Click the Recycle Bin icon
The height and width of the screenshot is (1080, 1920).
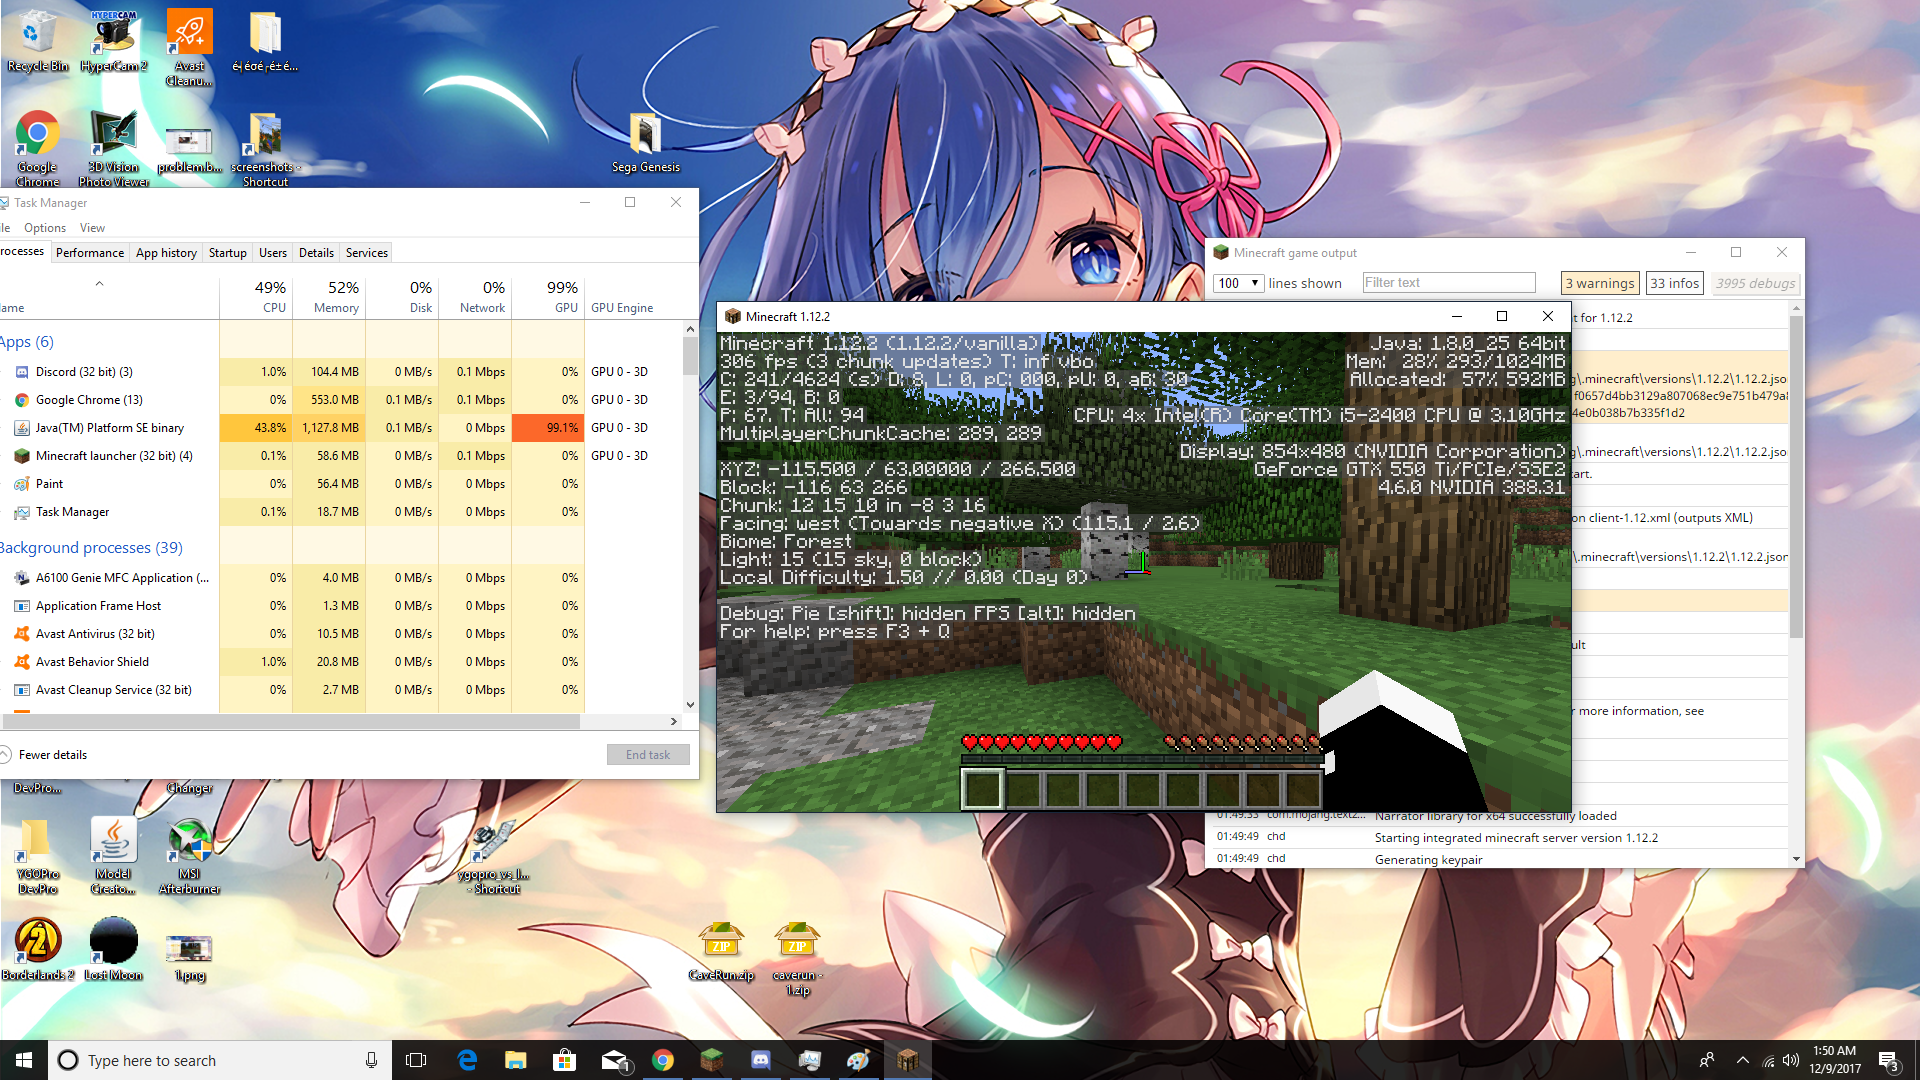[x=37, y=32]
